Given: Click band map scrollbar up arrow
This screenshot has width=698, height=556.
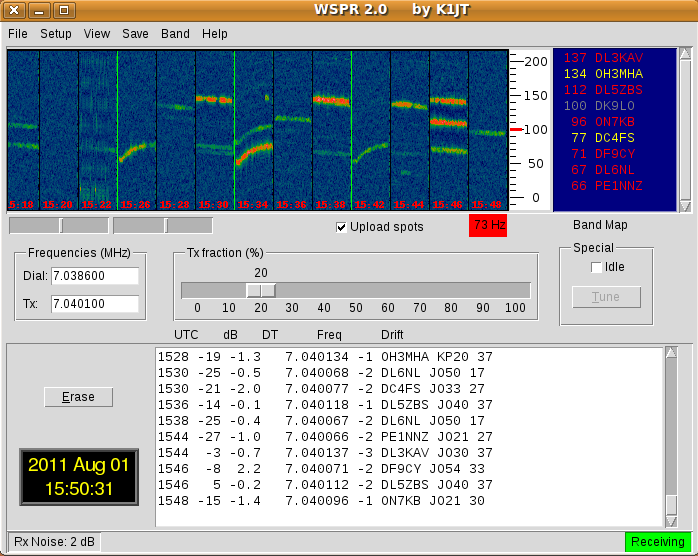Looking at the screenshot, I should coord(686,54).
